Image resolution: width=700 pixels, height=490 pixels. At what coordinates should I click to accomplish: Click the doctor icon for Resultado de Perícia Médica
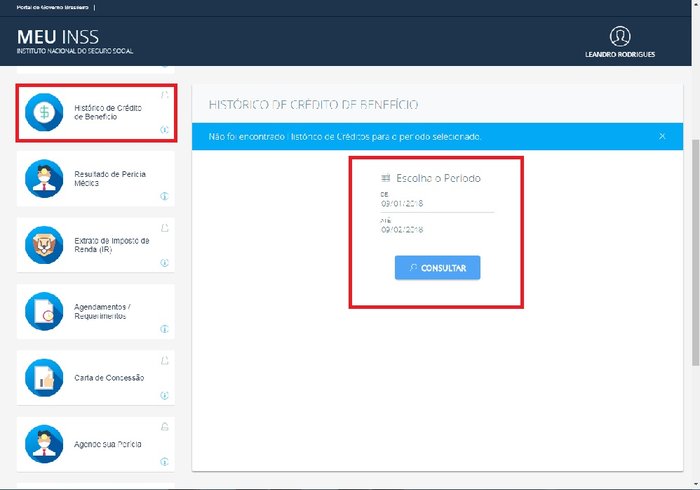[44, 179]
